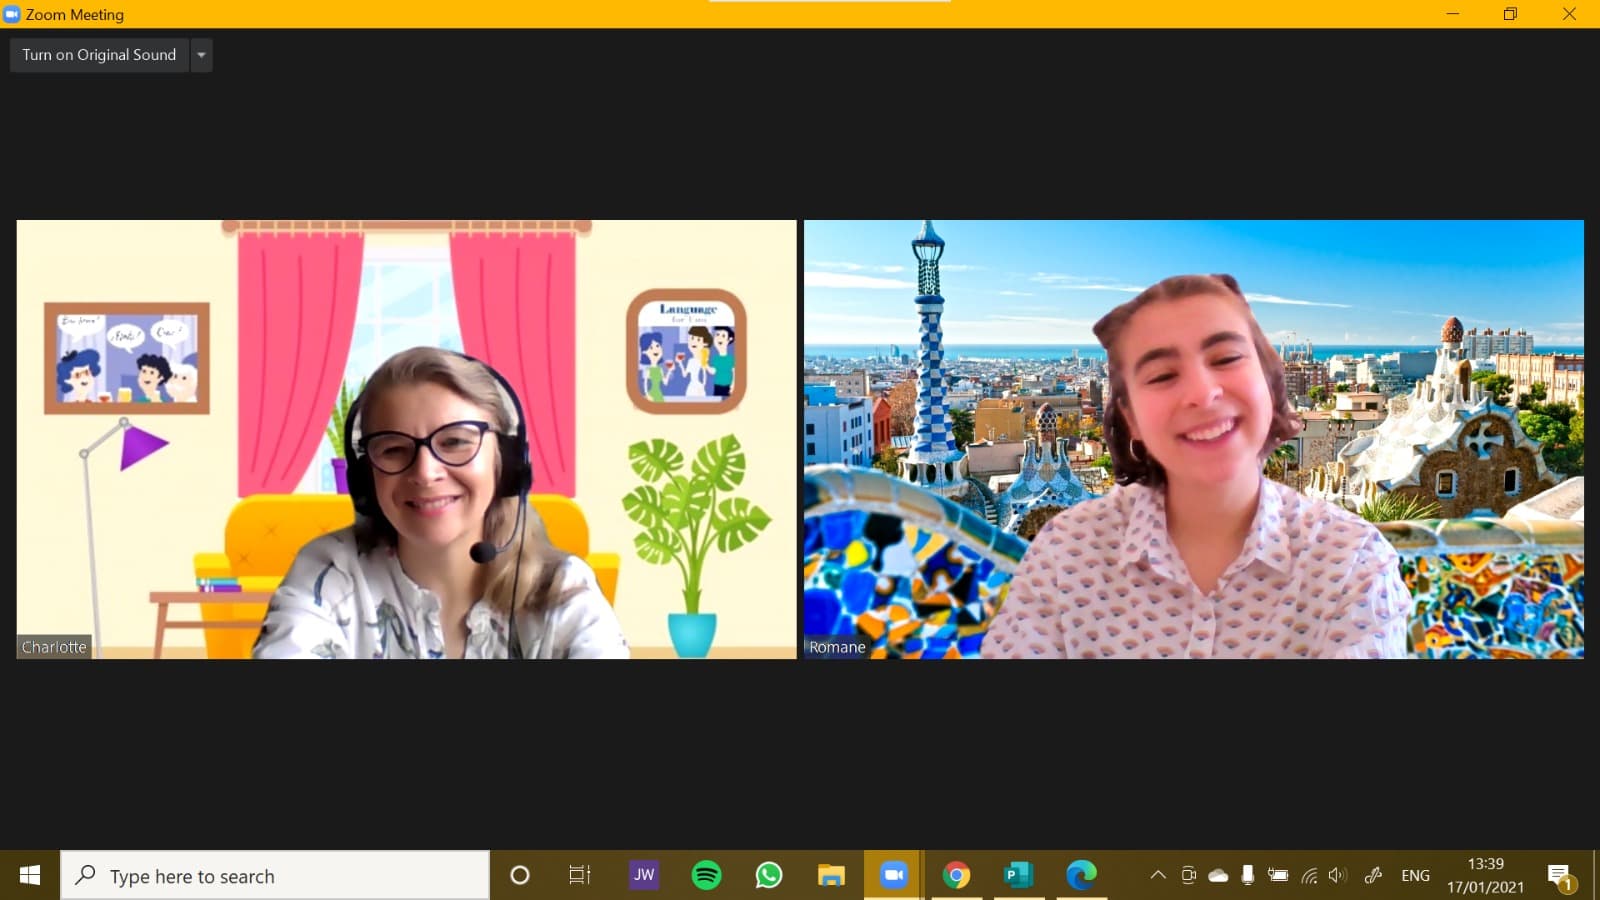
Task: Open the Original Sound dropdown arrow
Action: (201, 55)
